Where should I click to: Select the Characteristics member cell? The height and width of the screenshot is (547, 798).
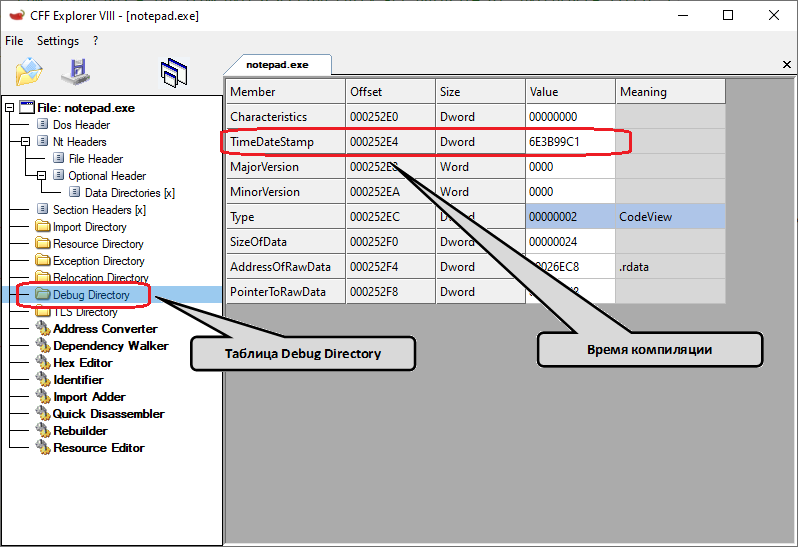pyautogui.click(x=286, y=117)
